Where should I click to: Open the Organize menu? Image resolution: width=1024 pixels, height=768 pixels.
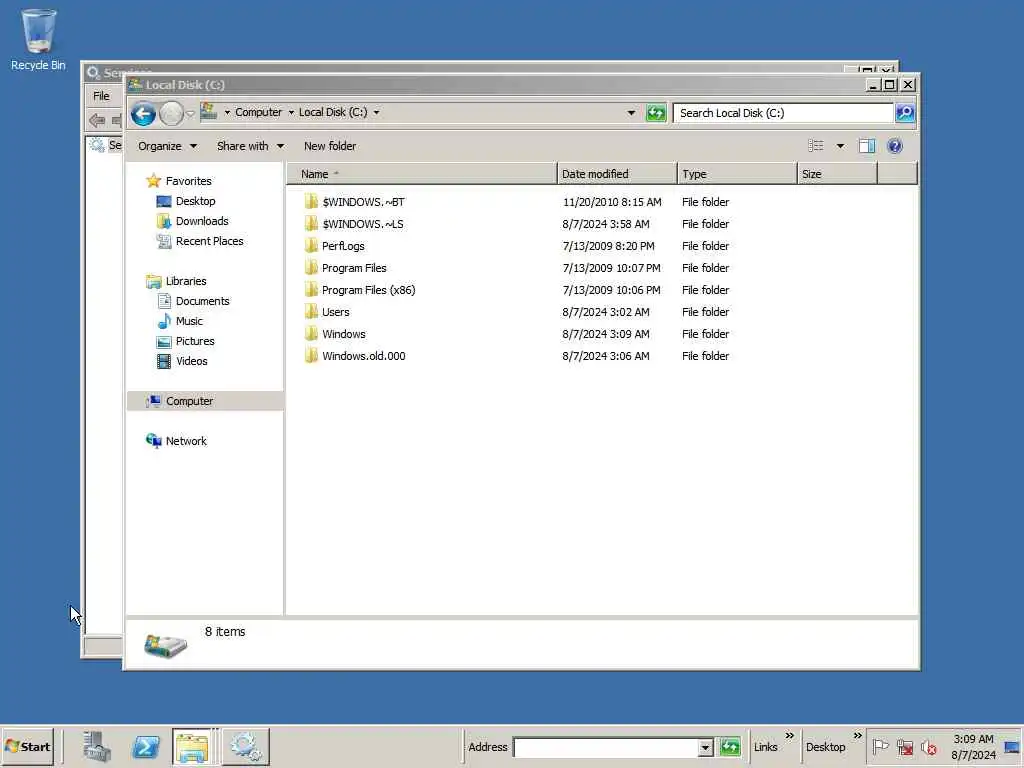[x=167, y=146]
